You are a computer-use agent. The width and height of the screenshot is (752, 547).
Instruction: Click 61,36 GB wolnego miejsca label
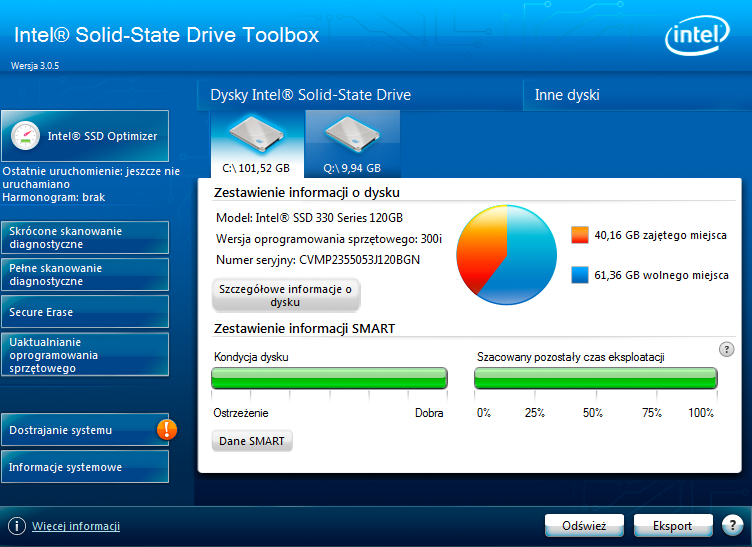point(661,275)
